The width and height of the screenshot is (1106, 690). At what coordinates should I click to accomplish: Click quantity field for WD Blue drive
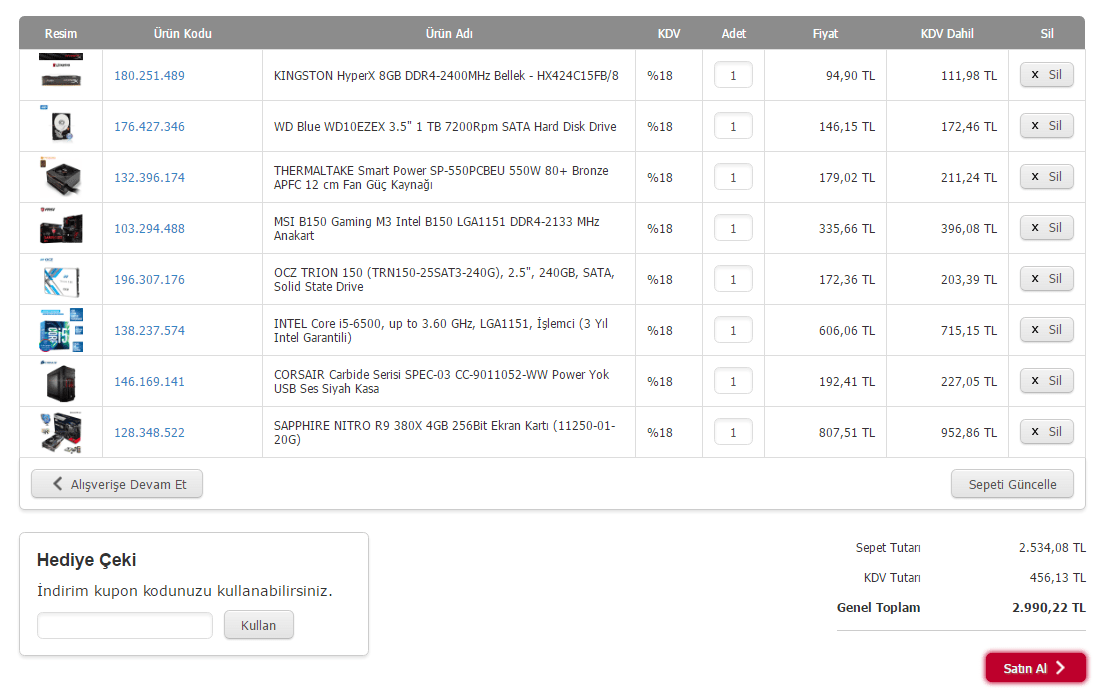(x=733, y=126)
